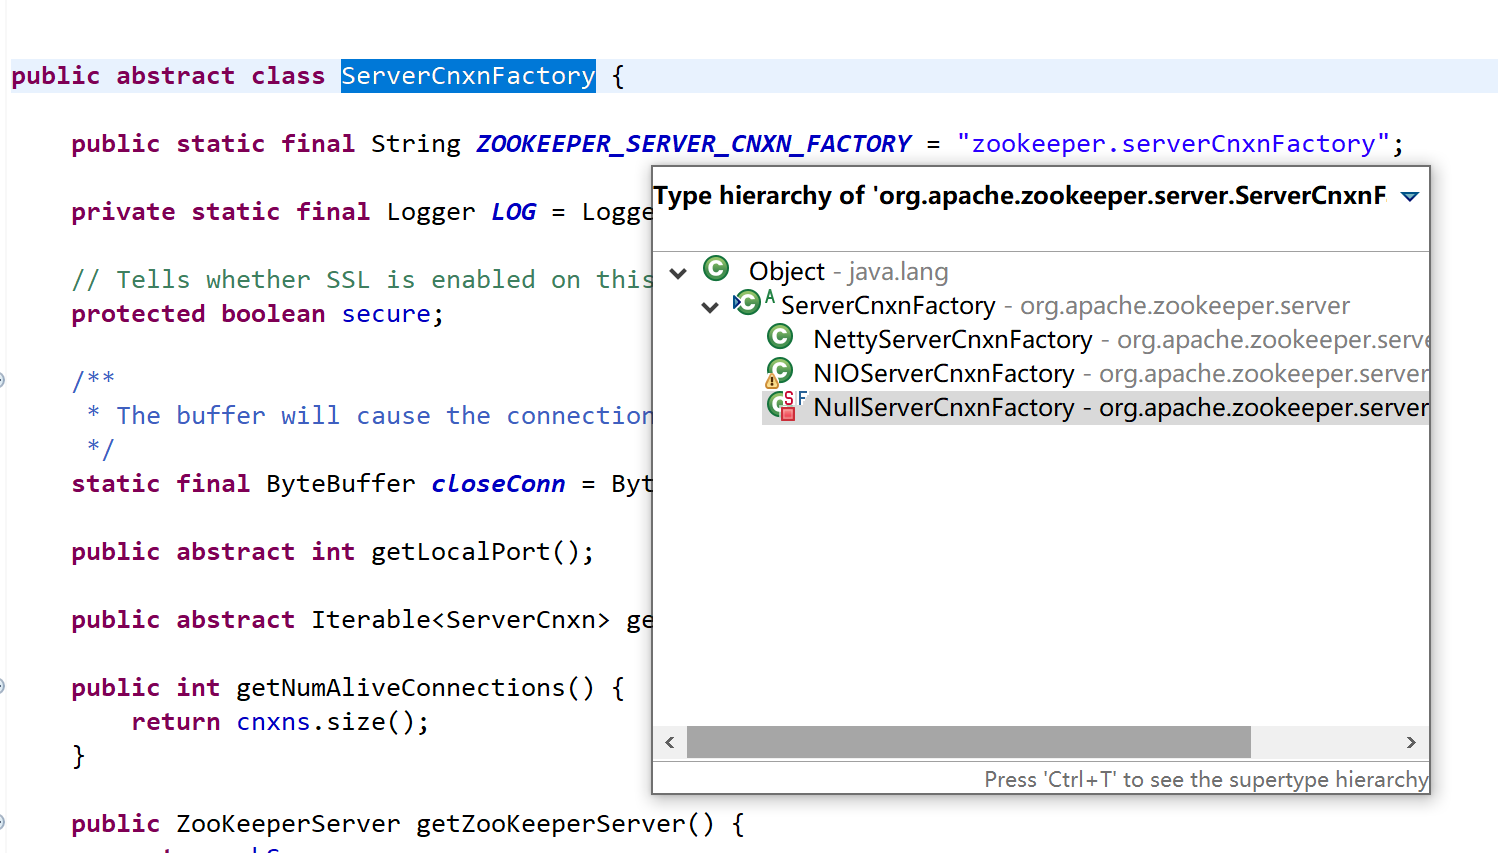Click the NIOServerCnxnFactory class icon with warning
The width and height of the screenshot is (1498, 853).
tap(779, 373)
